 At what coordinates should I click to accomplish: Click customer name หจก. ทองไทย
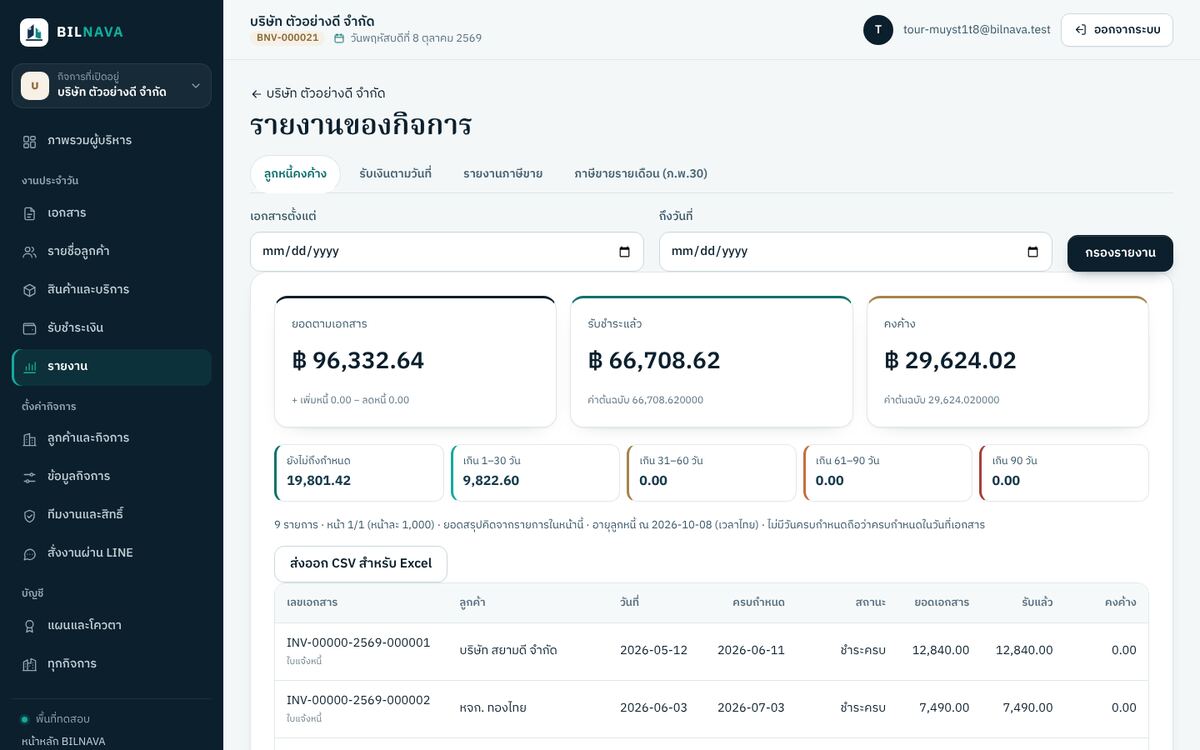[x=493, y=708]
